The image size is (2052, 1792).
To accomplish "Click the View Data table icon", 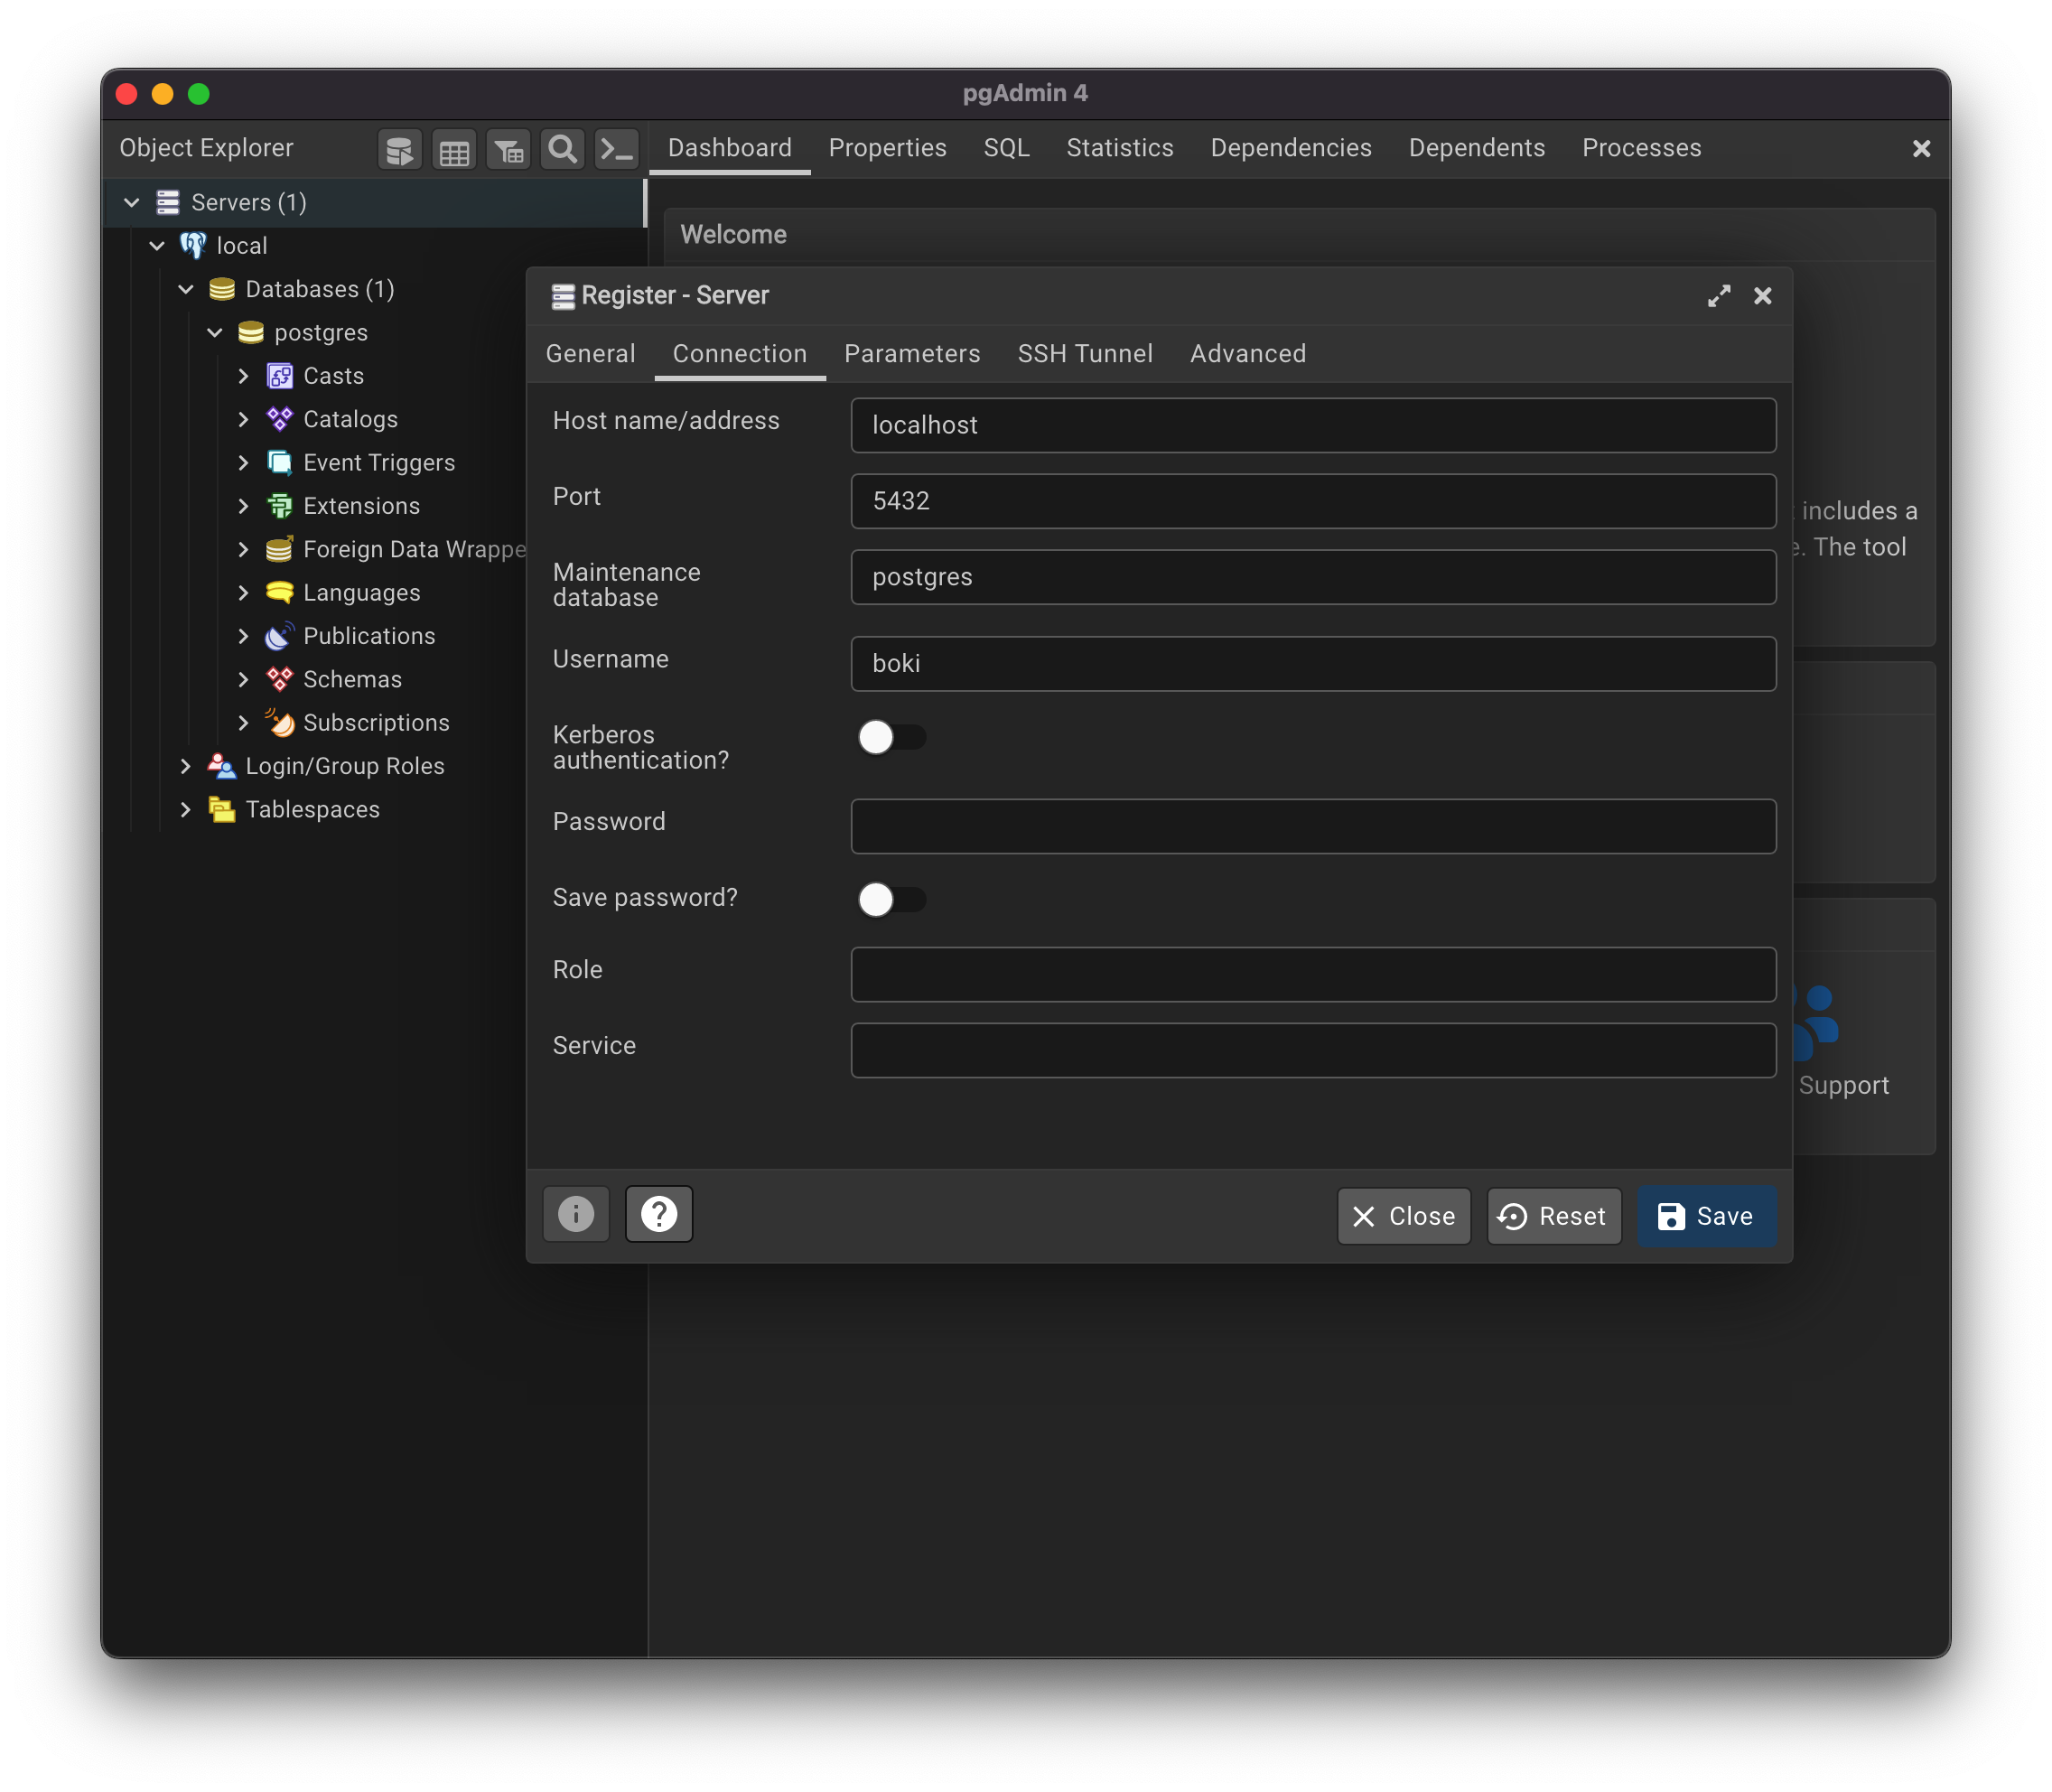I will (454, 151).
